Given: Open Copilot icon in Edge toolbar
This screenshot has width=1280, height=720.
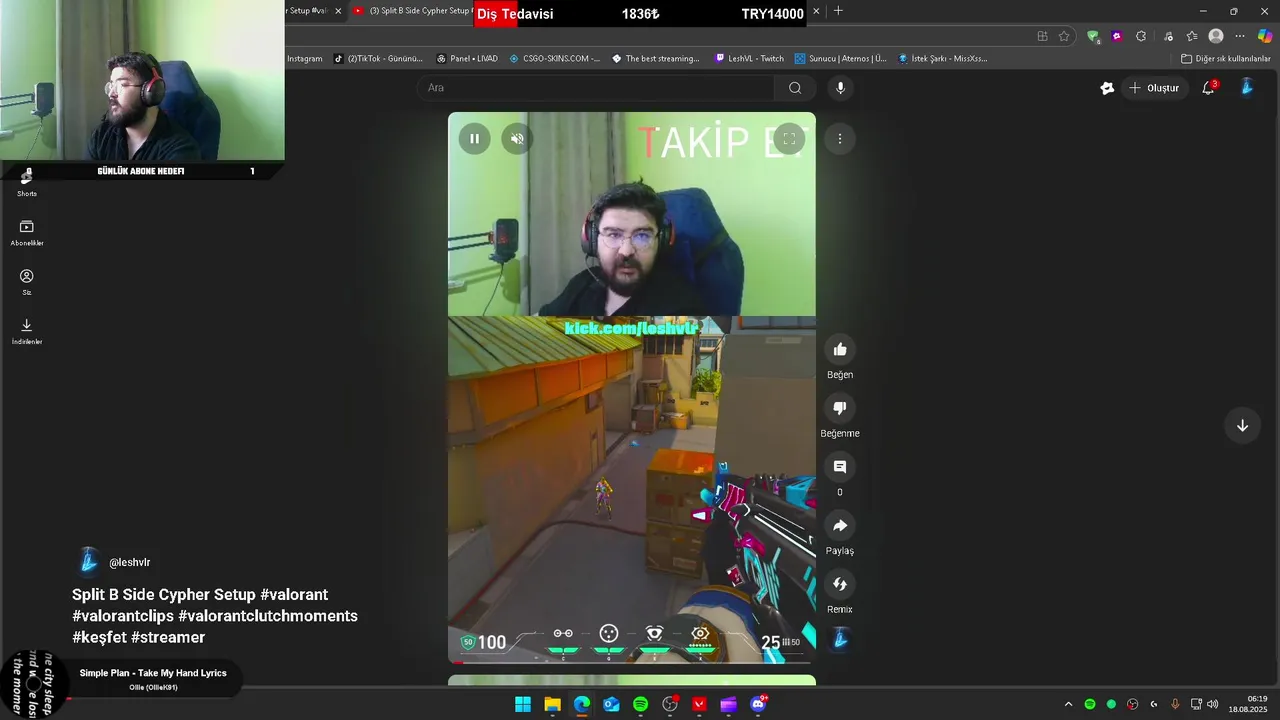Looking at the screenshot, I should click(1265, 36).
